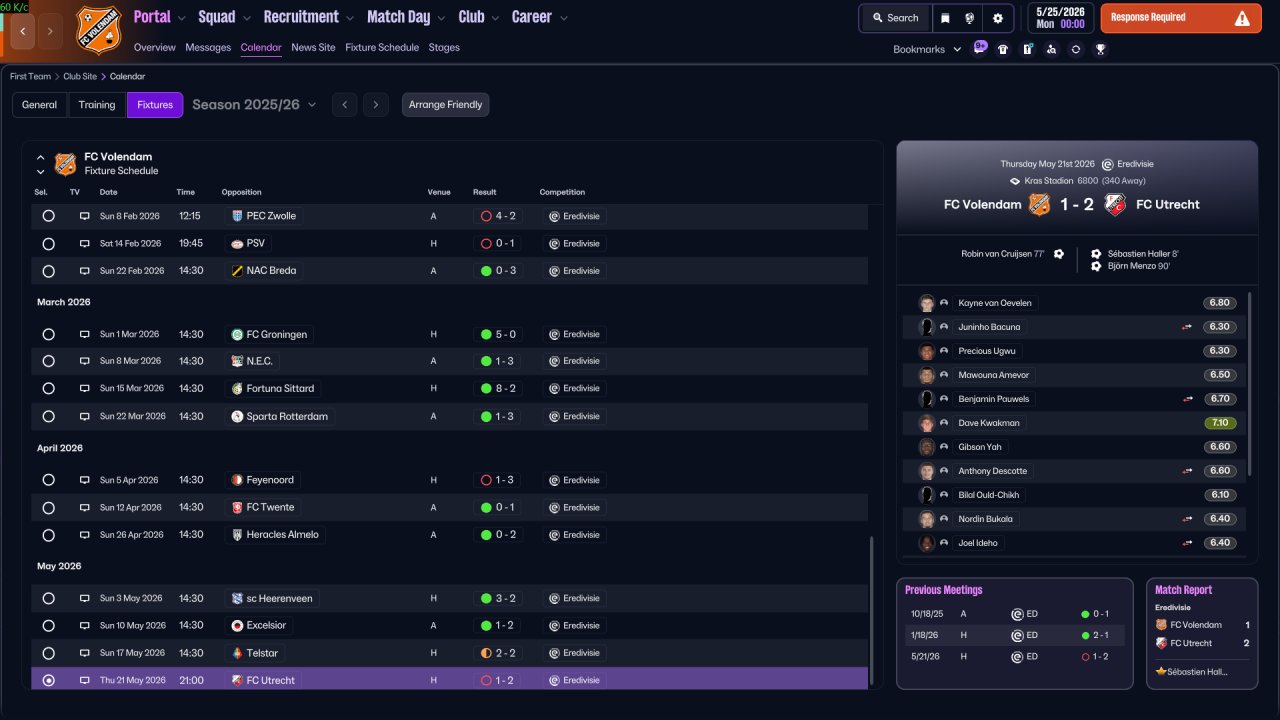Expand the Match Day menu dropdown

[441, 18]
